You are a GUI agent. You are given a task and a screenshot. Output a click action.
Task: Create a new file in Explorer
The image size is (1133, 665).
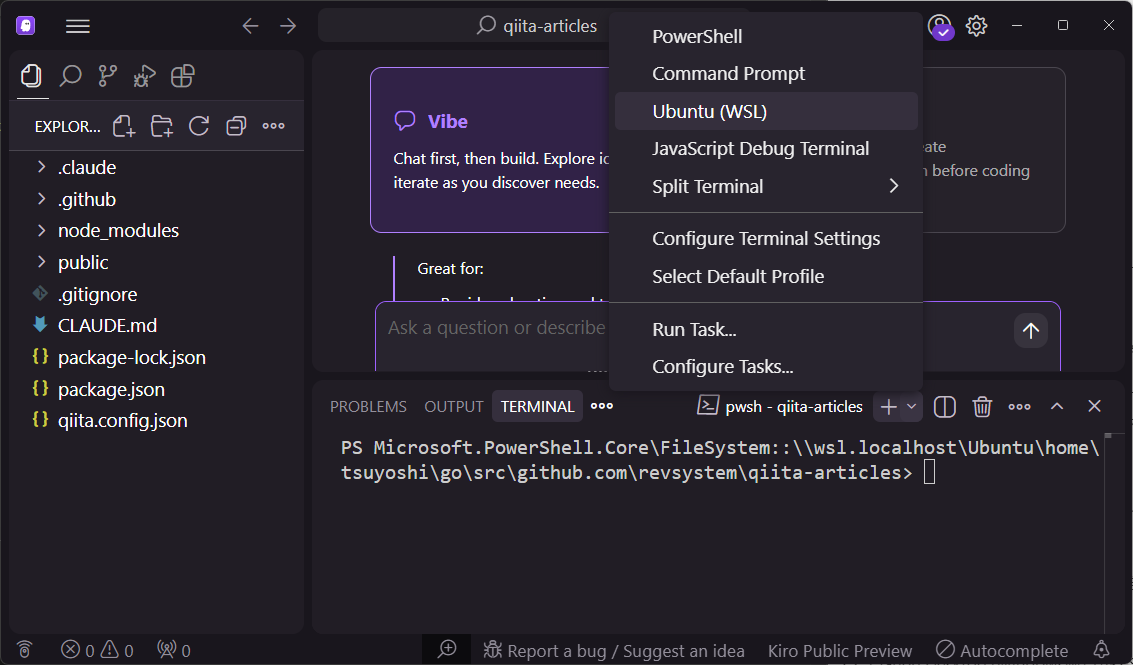(x=124, y=126)
